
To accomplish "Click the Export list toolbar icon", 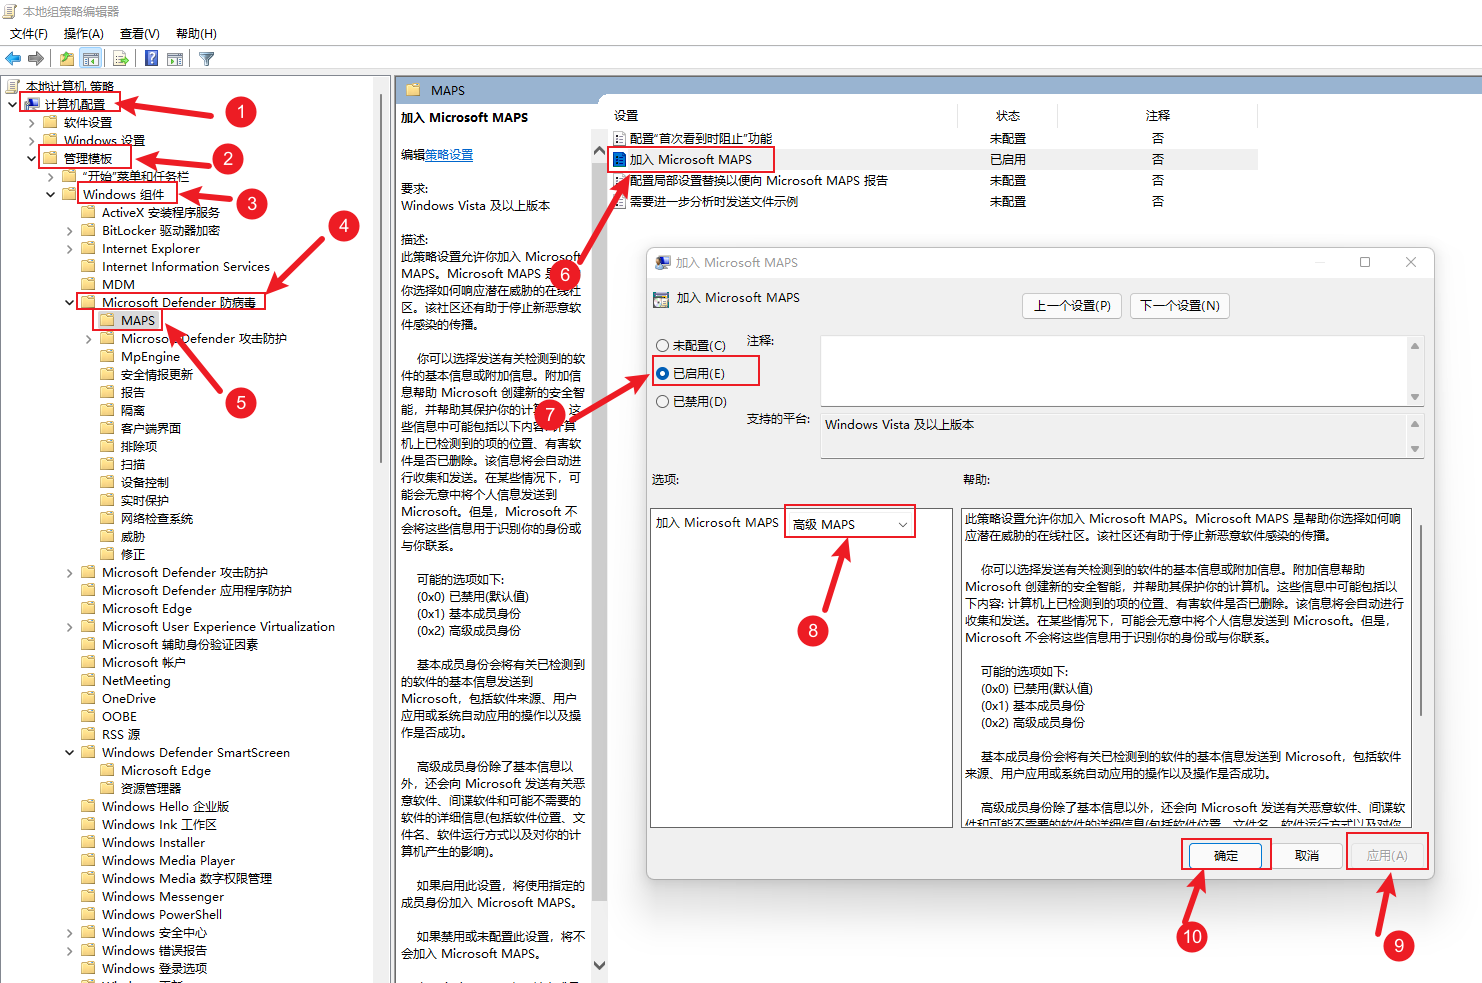I will pyautogui.click(x=121, y=59).
